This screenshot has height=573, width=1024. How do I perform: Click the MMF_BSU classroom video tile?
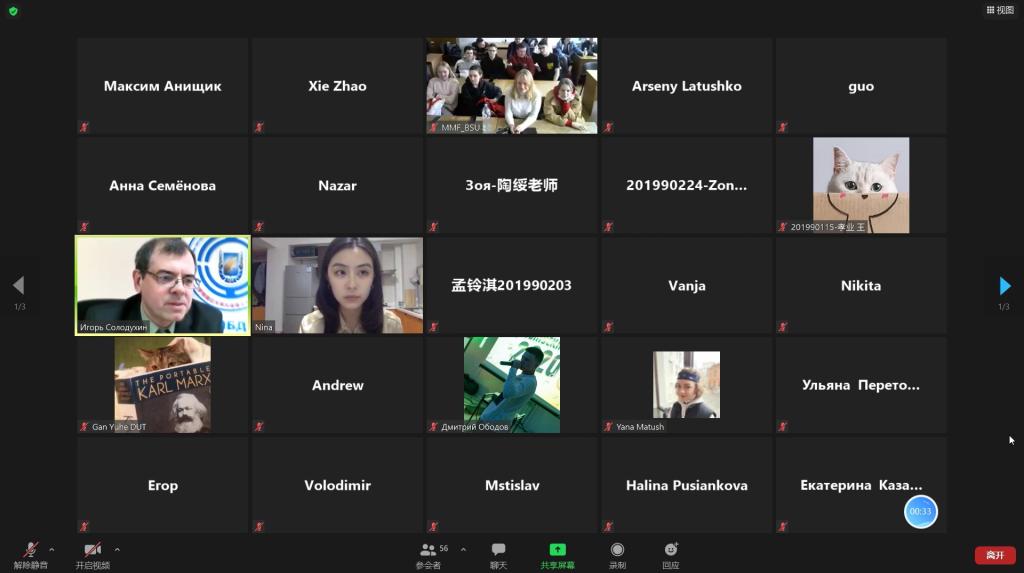512,85
